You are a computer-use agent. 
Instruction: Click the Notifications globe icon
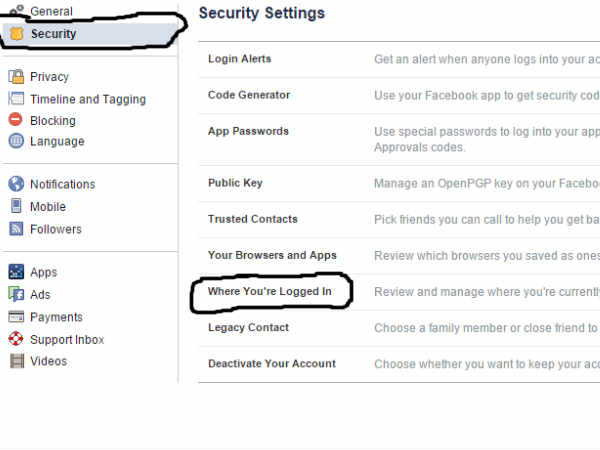tap(16, 184)
